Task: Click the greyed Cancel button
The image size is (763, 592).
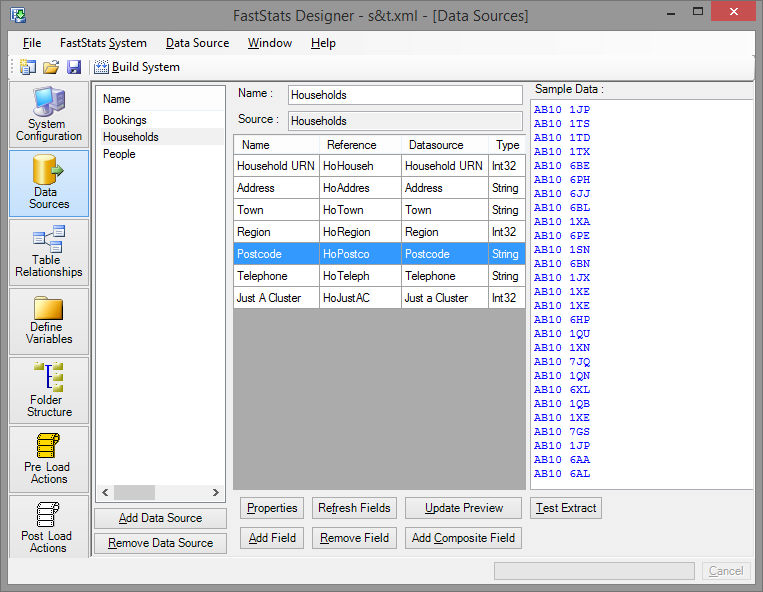Action: [726, 571]
